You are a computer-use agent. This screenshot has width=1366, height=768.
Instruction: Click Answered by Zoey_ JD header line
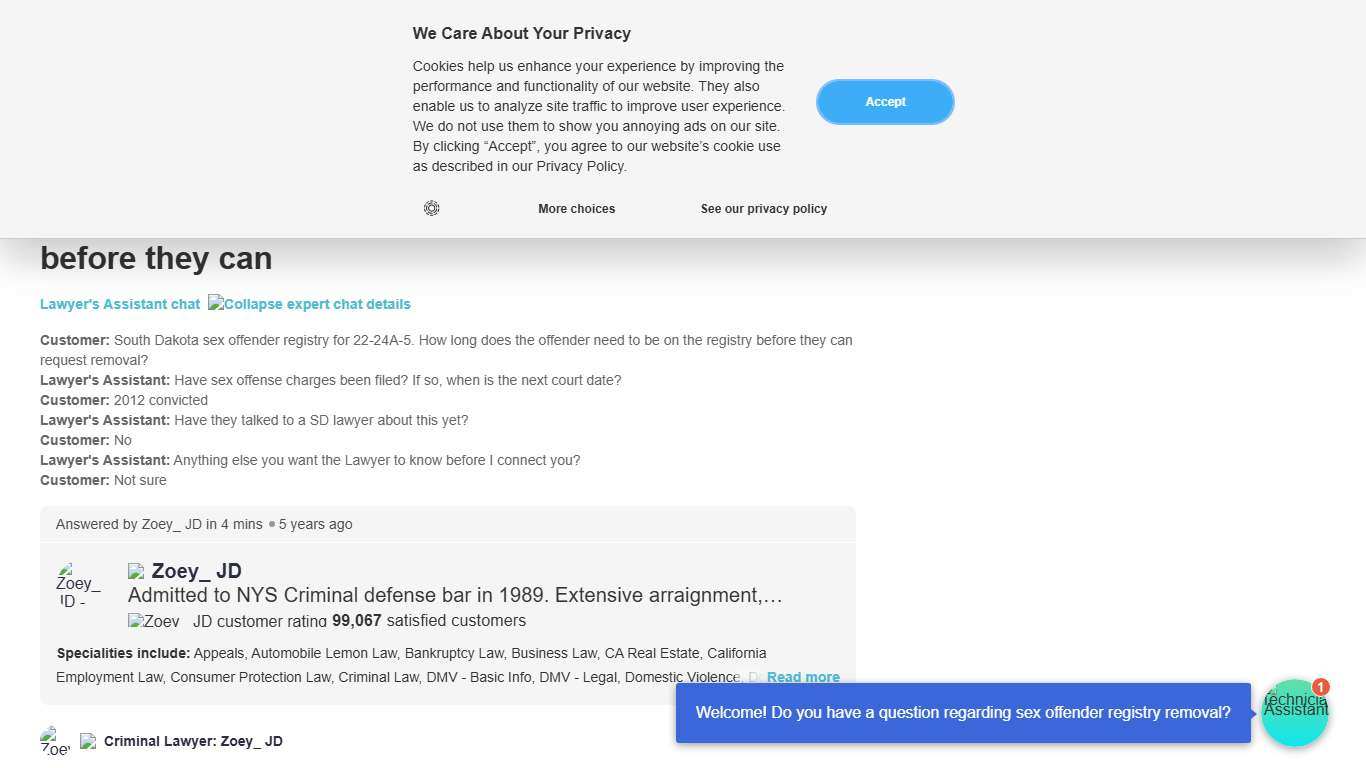[x=204, y=524]
